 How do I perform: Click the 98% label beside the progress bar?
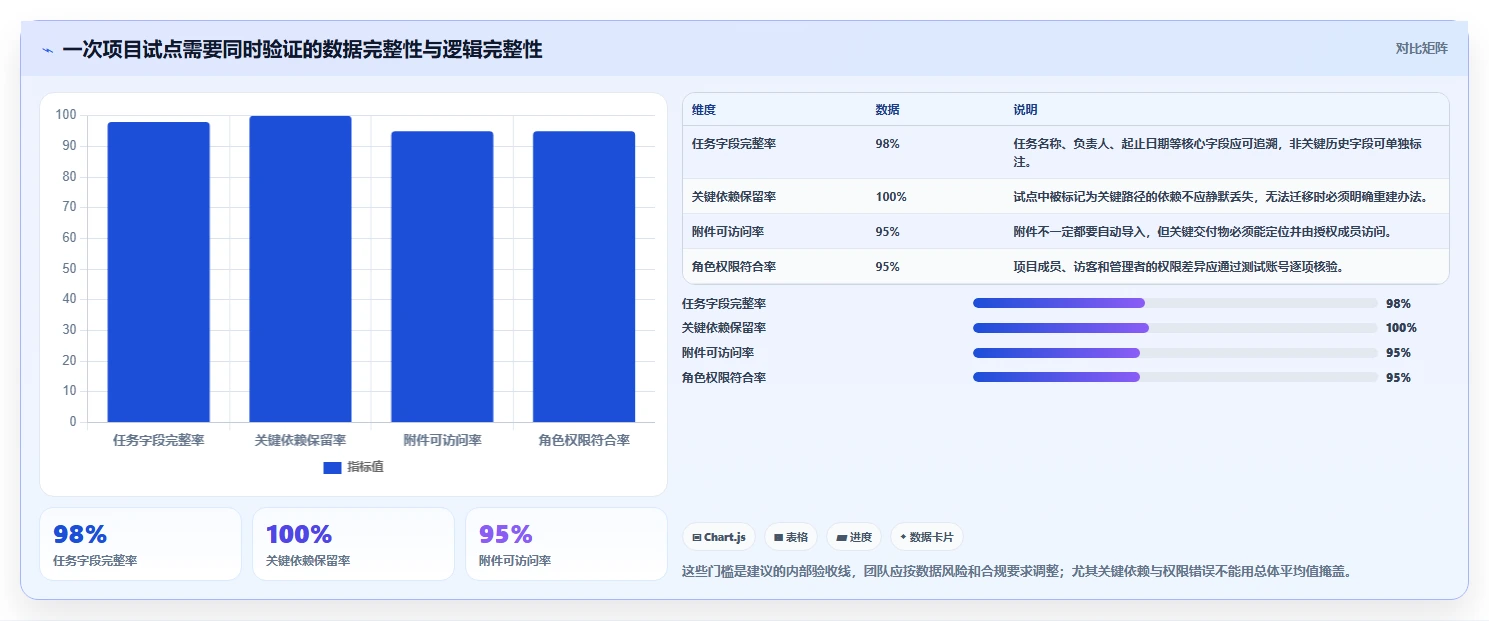[x=1398, y=304]
